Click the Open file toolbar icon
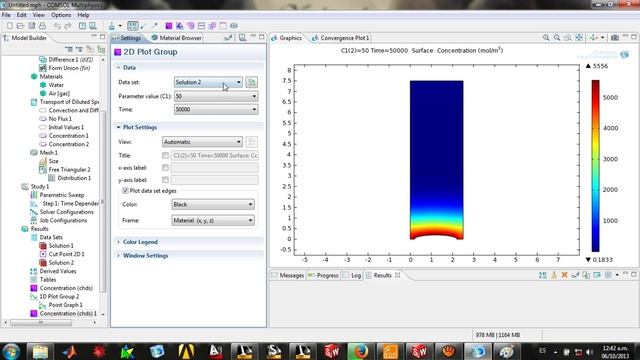640x360 pixels. [20, 26]
